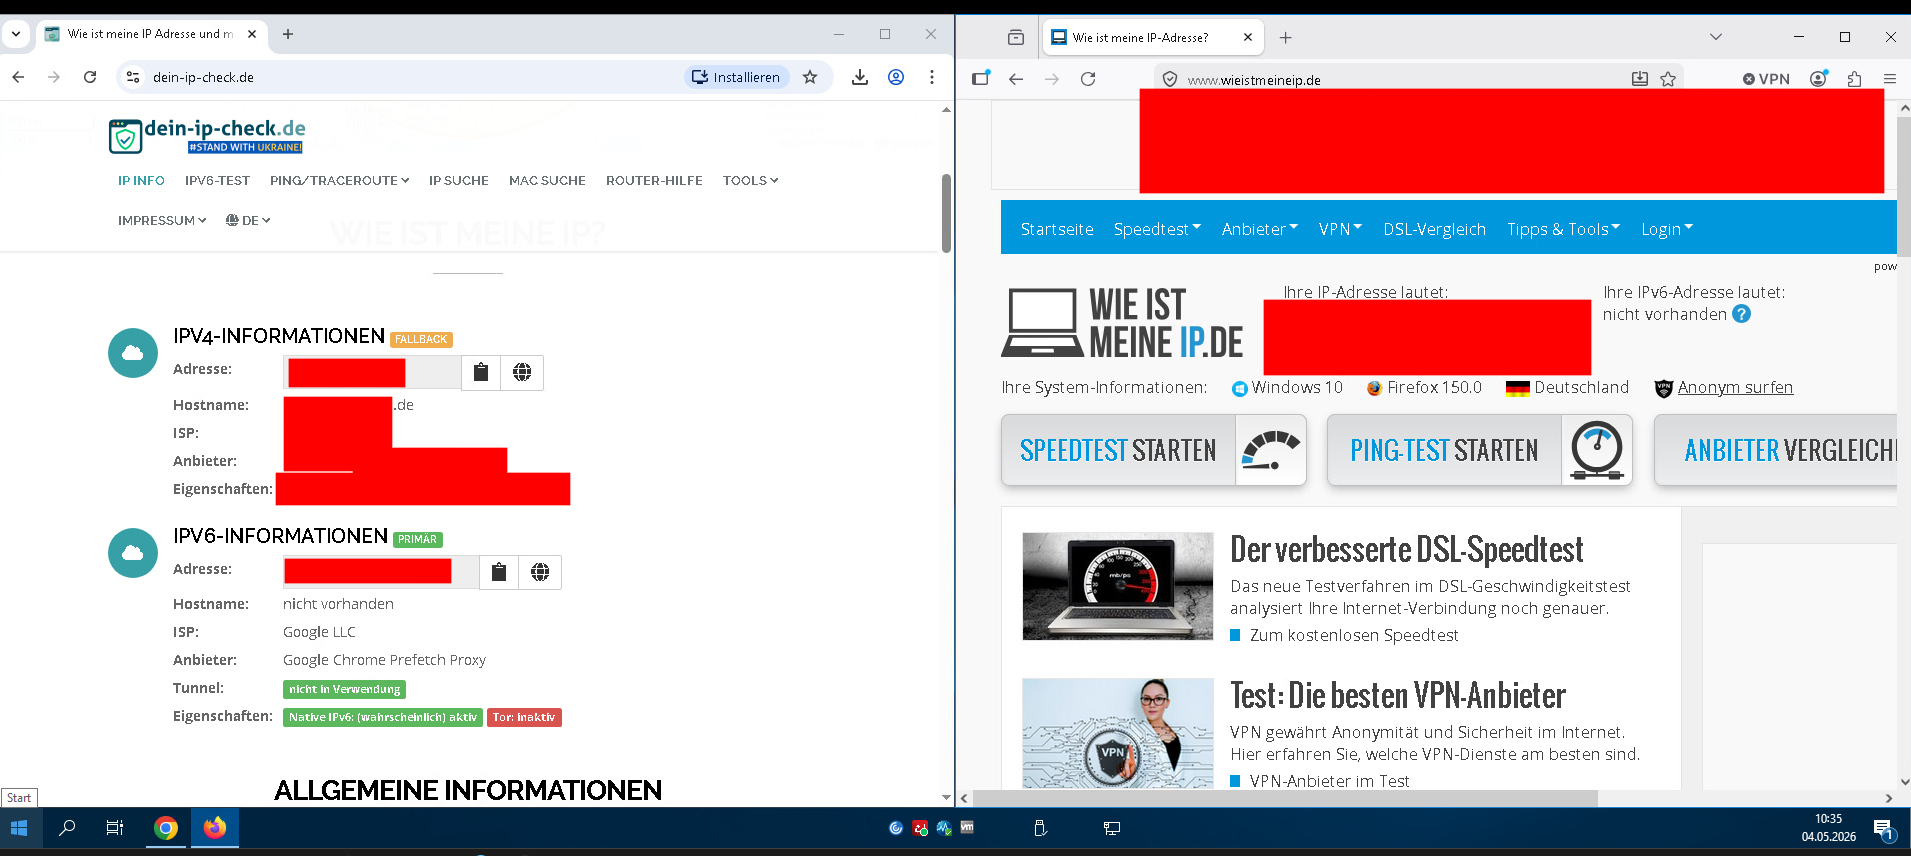Toggle the Firefox sidebar icon
1911x856 pixels.
coord(980,79)
